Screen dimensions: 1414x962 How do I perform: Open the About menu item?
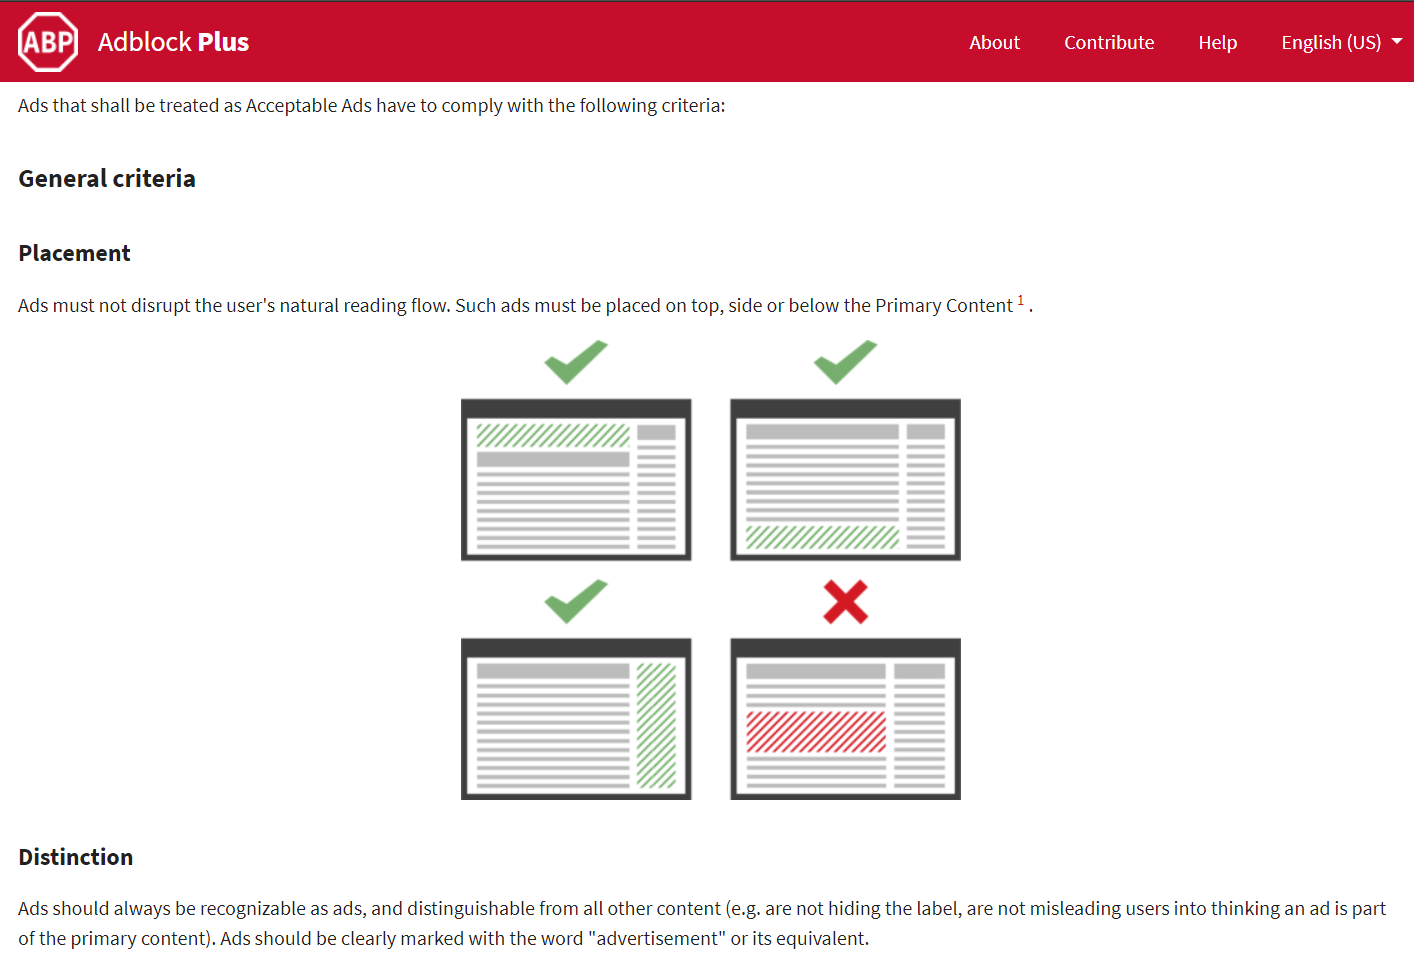pyautogui.click(x=994, y=42)
